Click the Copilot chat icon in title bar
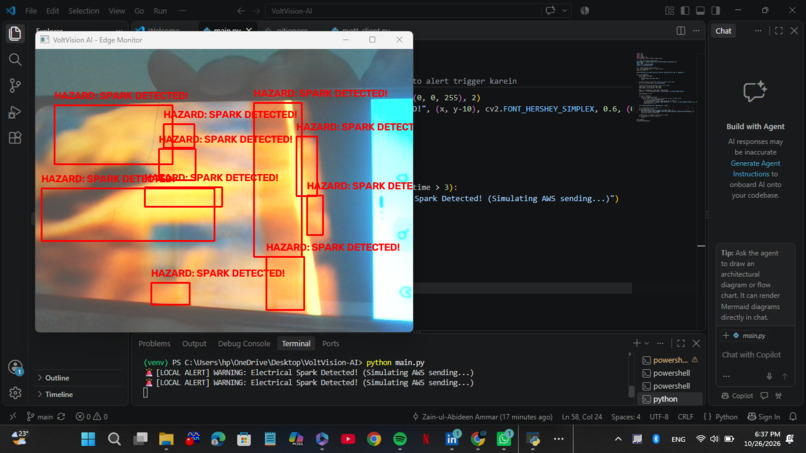The height and width of the screenshot is (453, 806). point(550,11)
